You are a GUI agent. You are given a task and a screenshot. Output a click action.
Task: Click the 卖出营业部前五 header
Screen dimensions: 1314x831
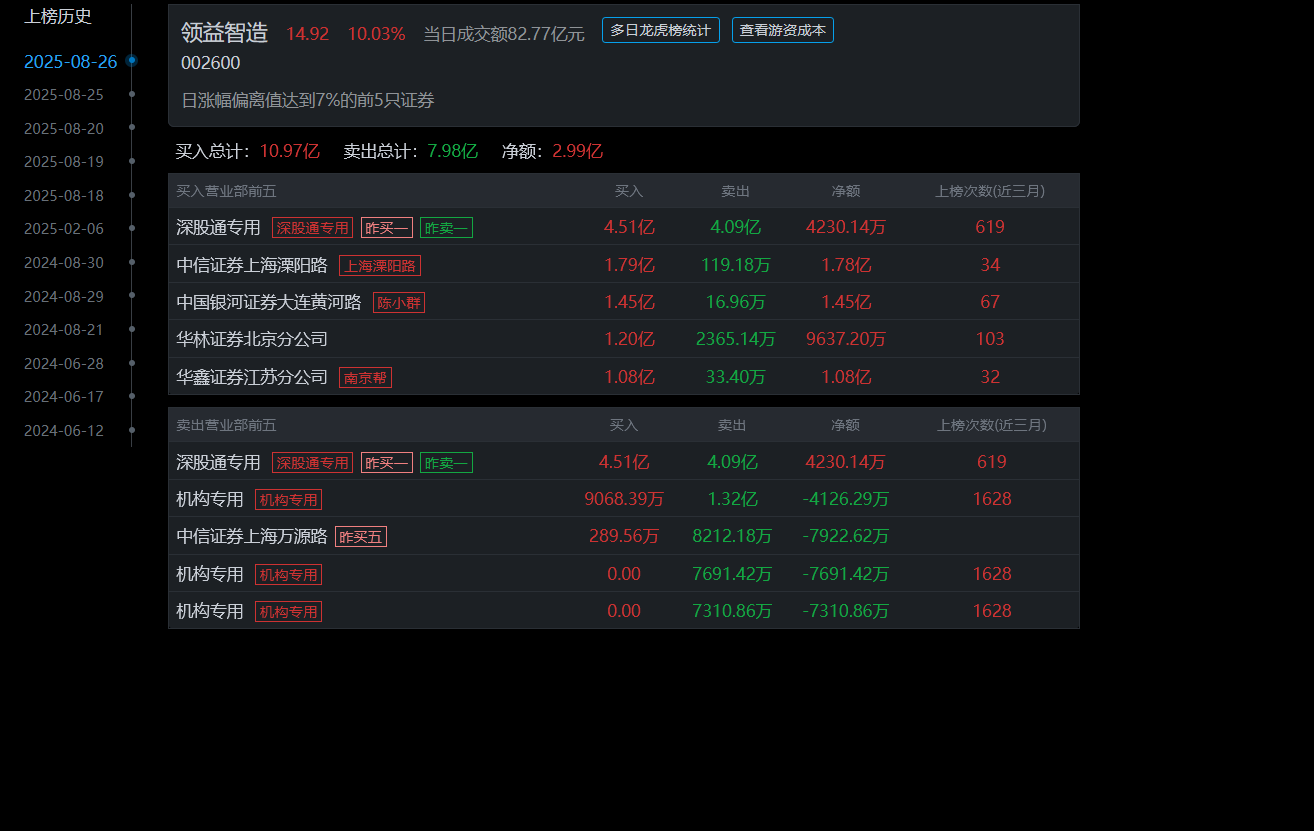(x=226, y=425)
